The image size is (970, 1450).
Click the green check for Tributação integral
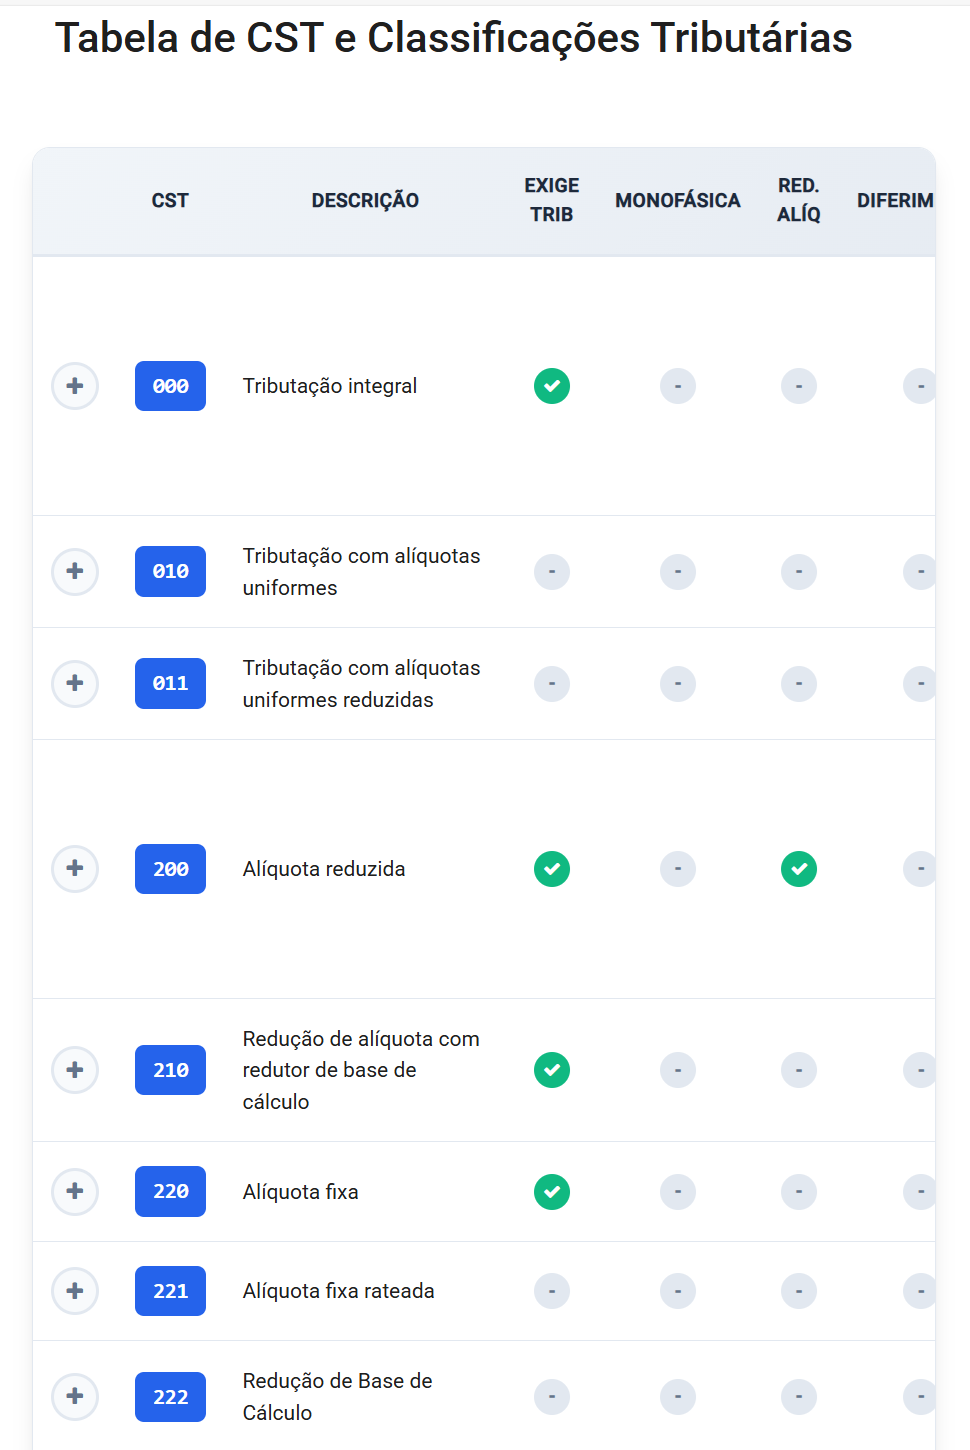[x=552, y=386]
